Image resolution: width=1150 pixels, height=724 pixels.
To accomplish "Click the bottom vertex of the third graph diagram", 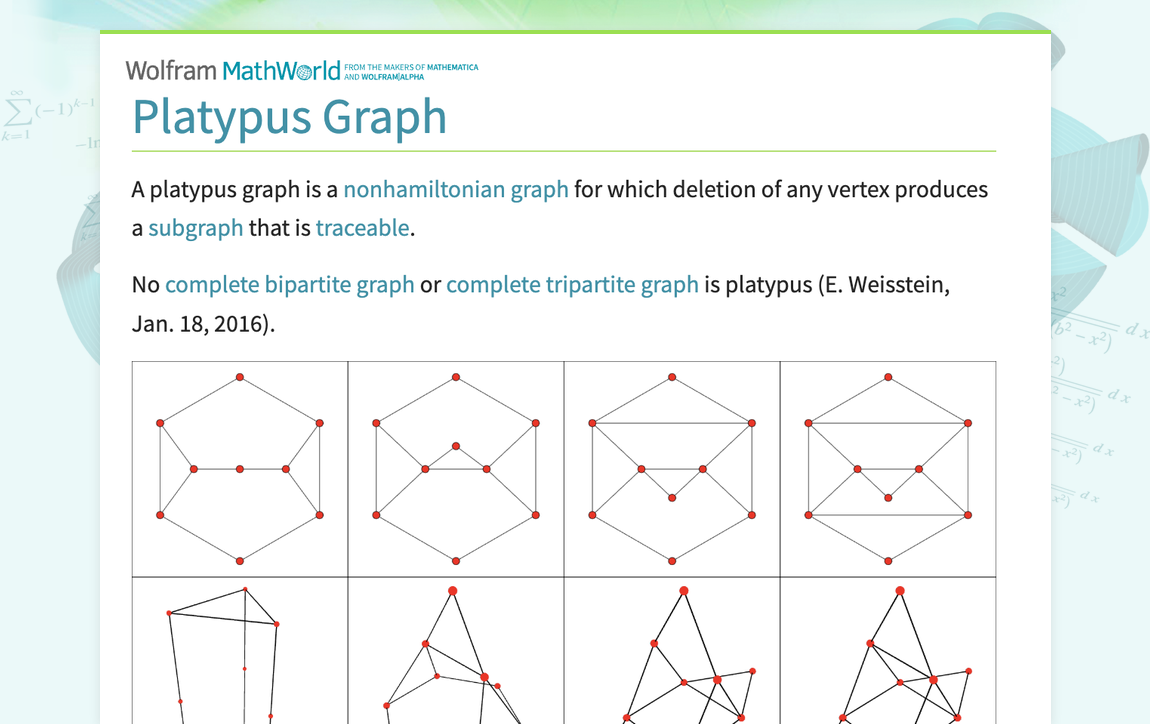I will [672, 560].
